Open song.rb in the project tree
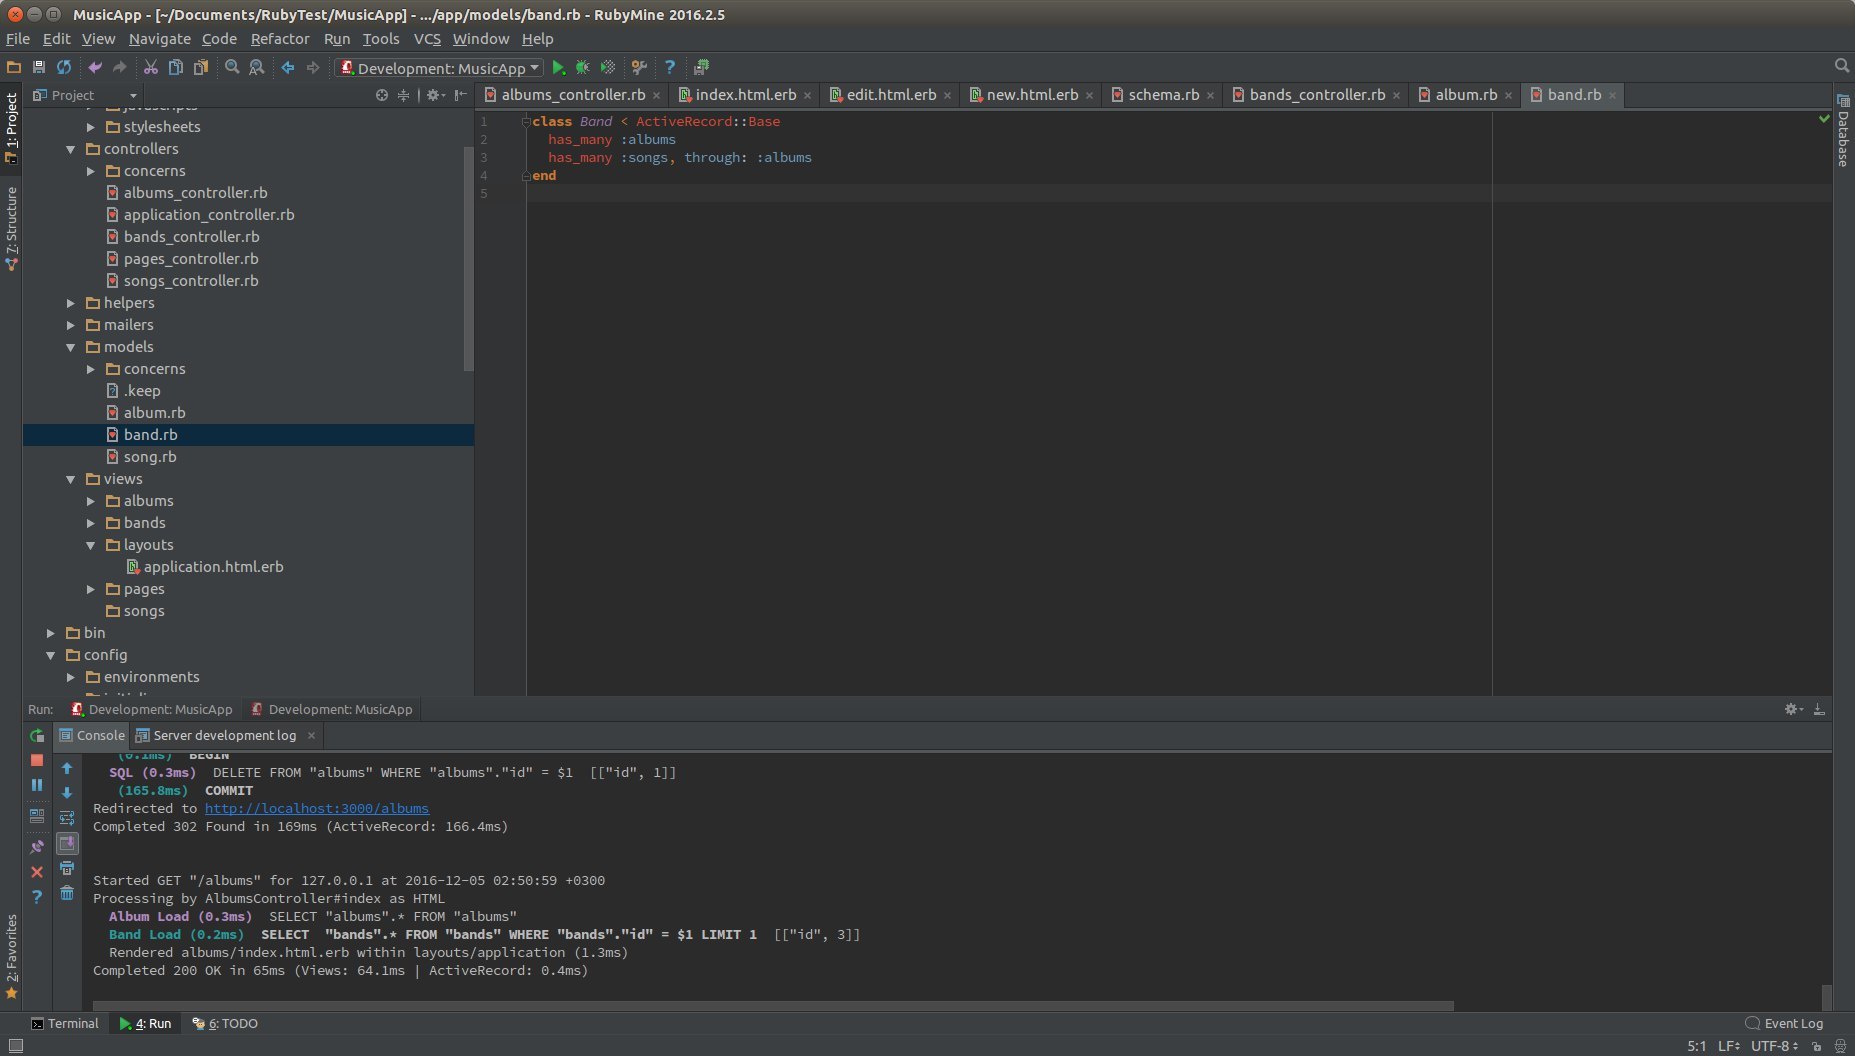Screen dimensions: 1855x1056 149,457
